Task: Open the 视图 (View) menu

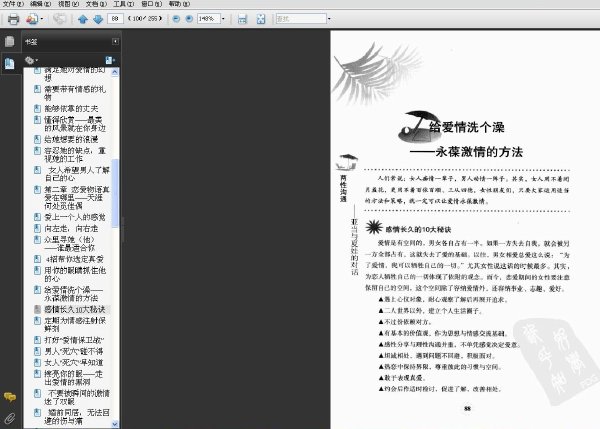Action: [68, 4]
